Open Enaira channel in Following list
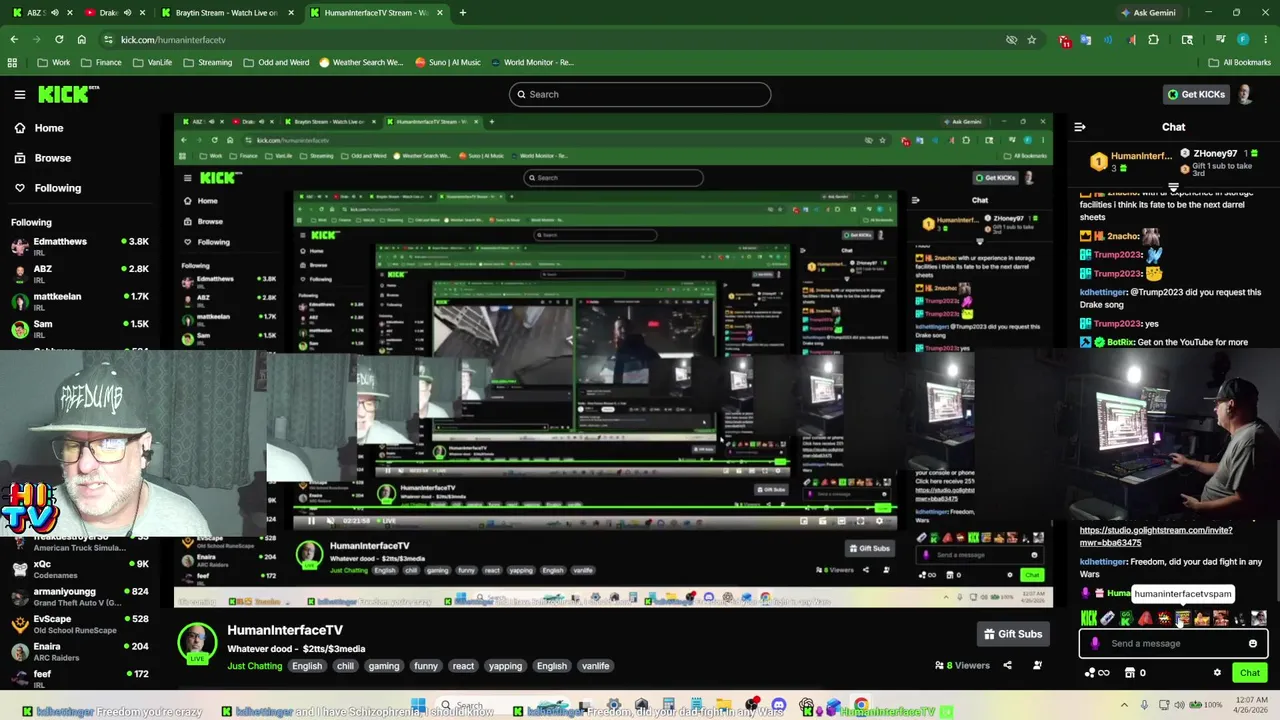 (79, 651)
